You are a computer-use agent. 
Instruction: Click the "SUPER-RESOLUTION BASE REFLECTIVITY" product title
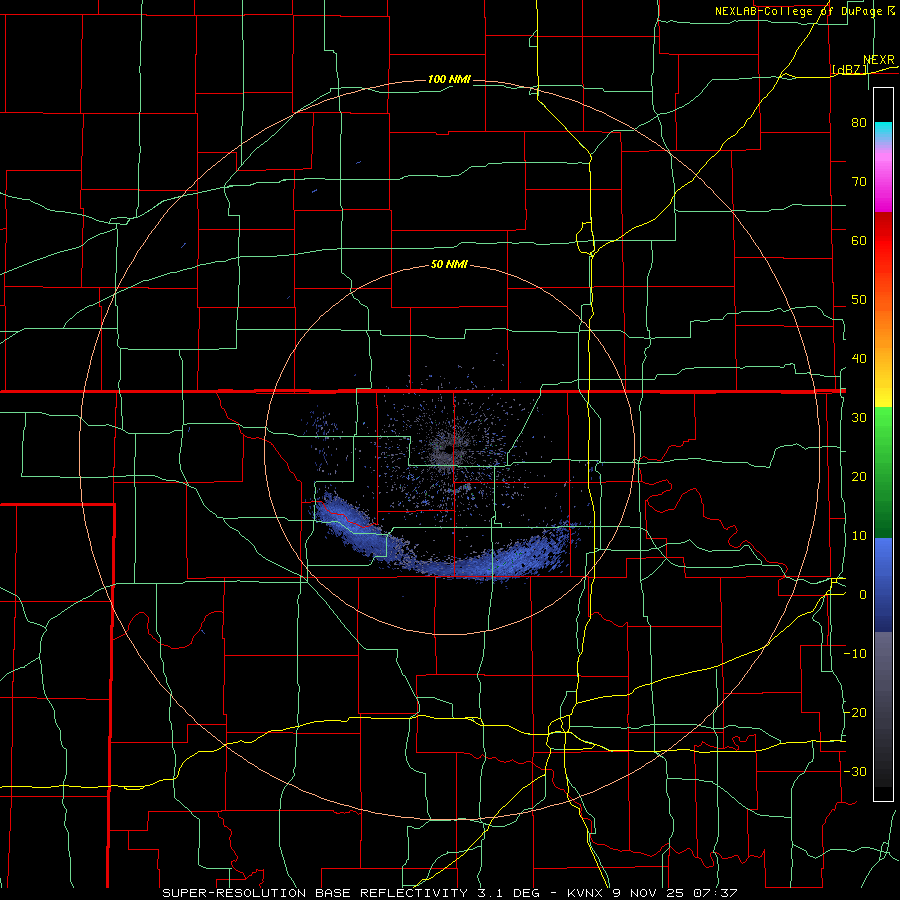point(315,893)
